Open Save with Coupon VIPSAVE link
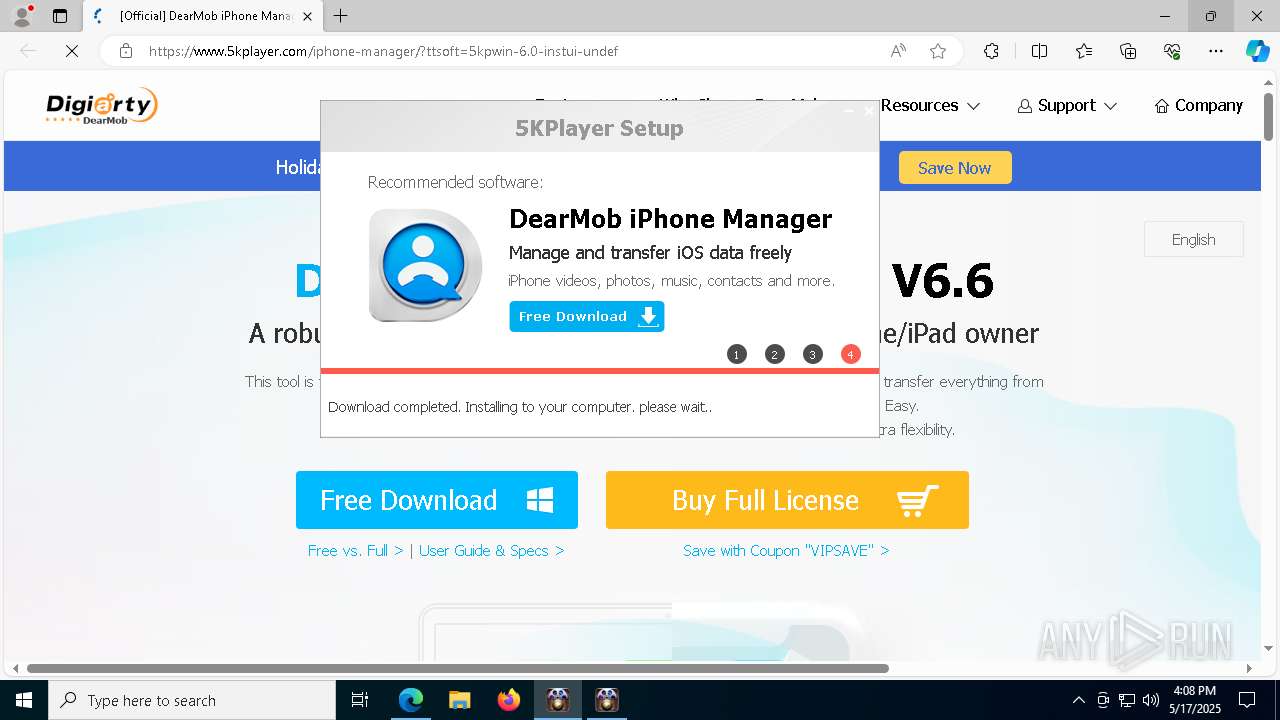This screenshot has height=720, width=1280. point(786,550)
